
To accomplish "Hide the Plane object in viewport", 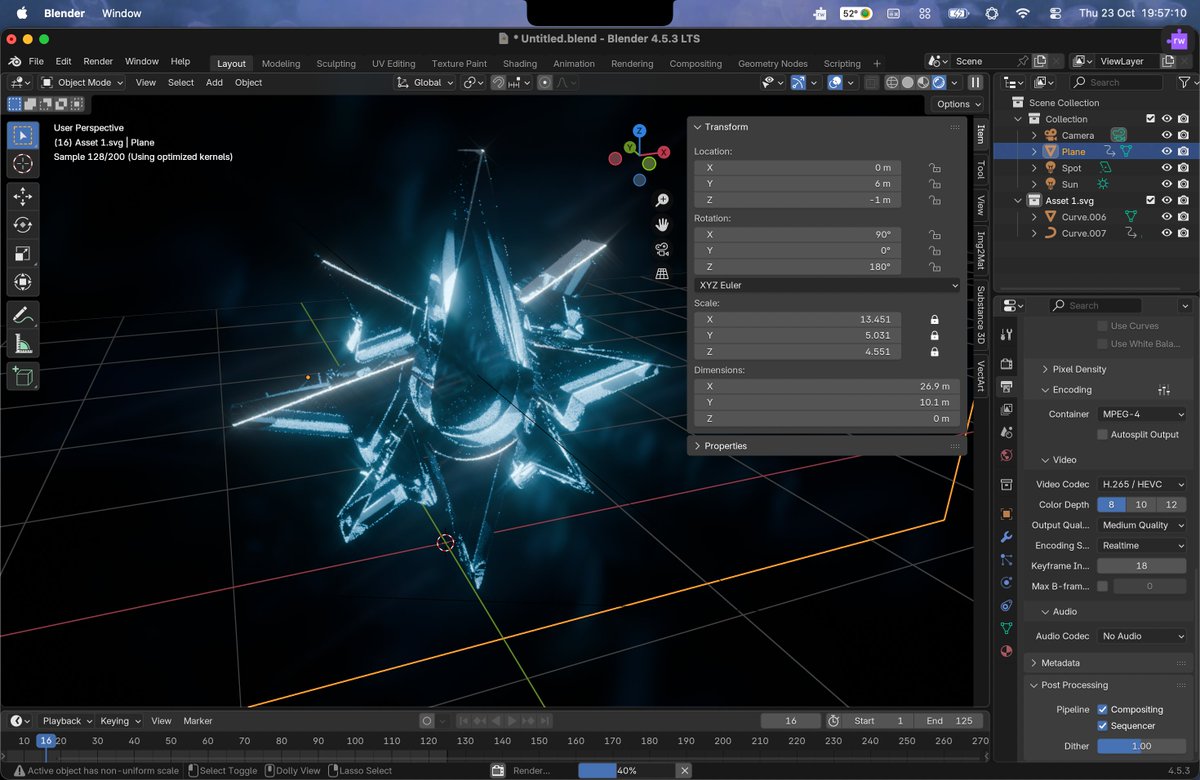I will coord(1166,152).
